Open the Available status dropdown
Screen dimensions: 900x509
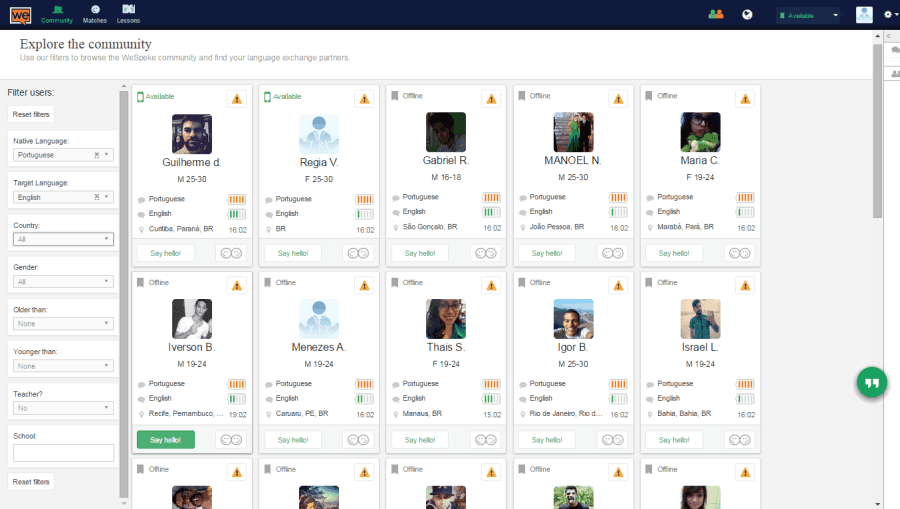click(808, 15)
